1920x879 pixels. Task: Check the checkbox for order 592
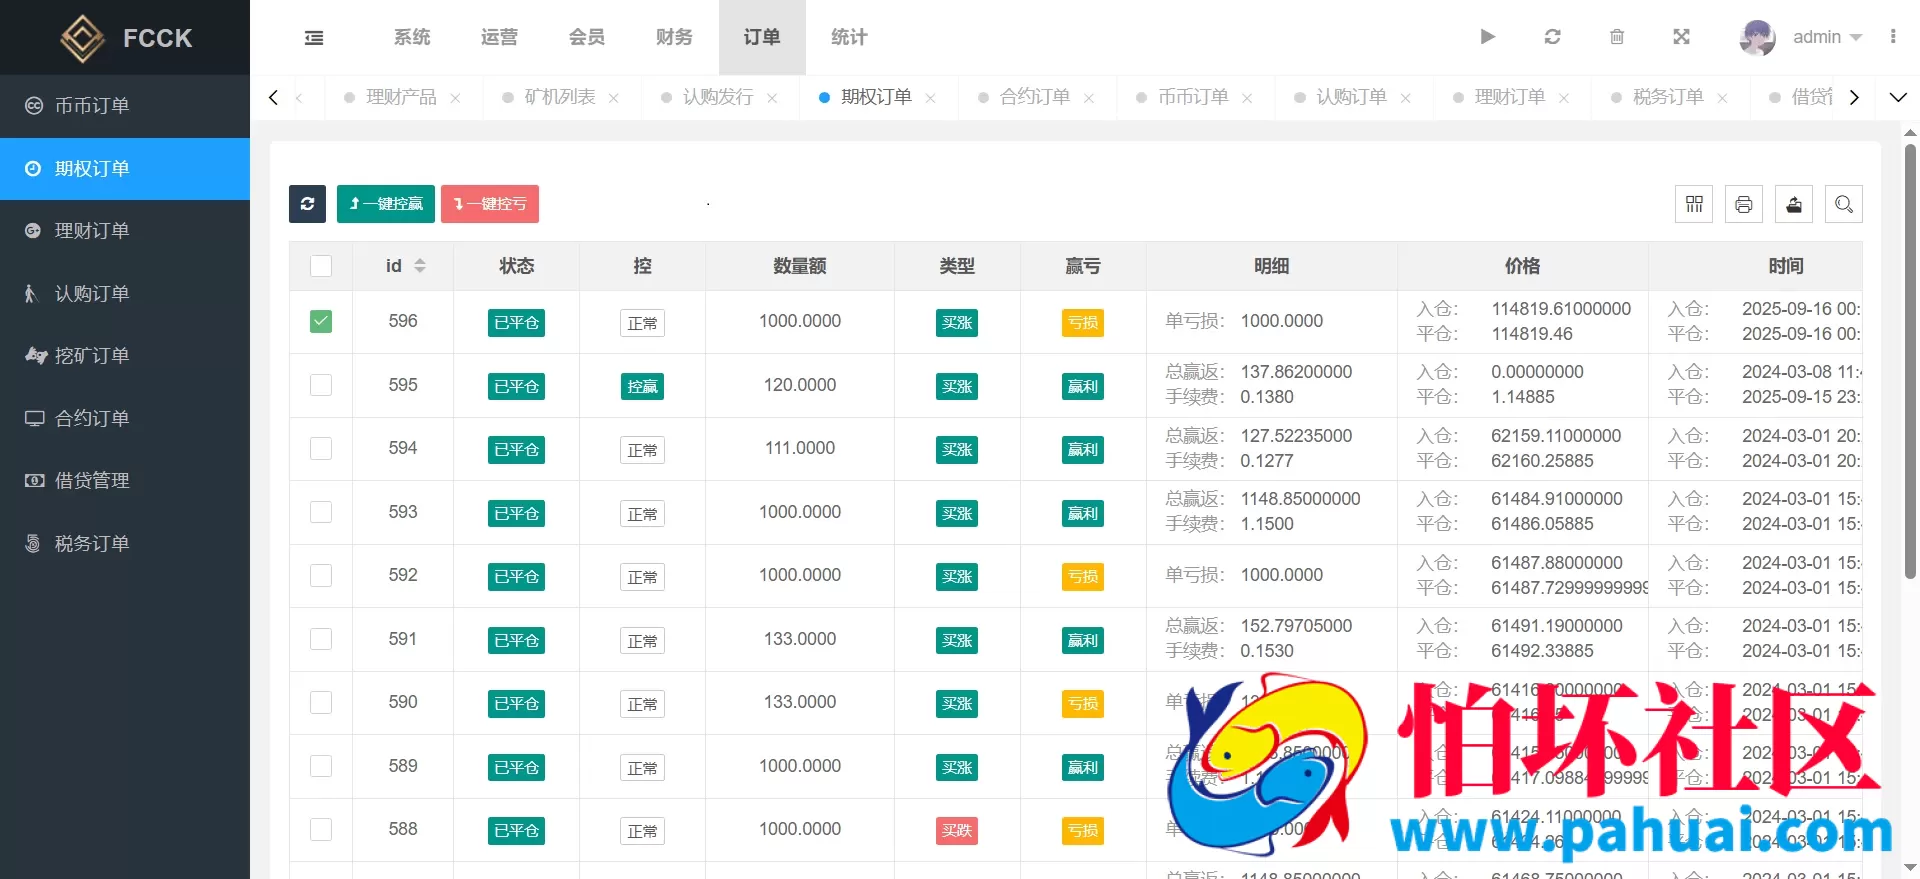point(321,575)
